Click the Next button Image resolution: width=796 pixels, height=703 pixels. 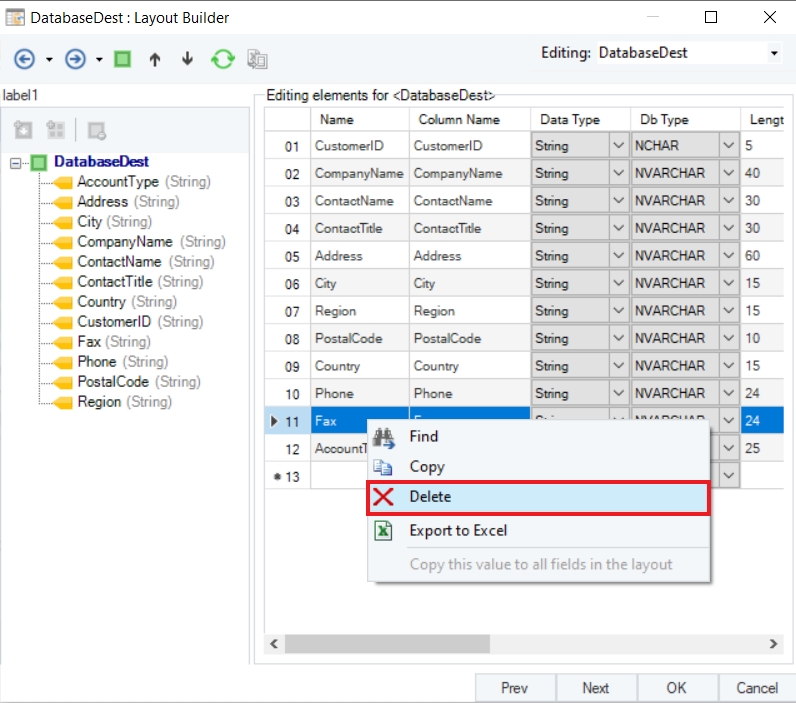(x=595, y=688)
